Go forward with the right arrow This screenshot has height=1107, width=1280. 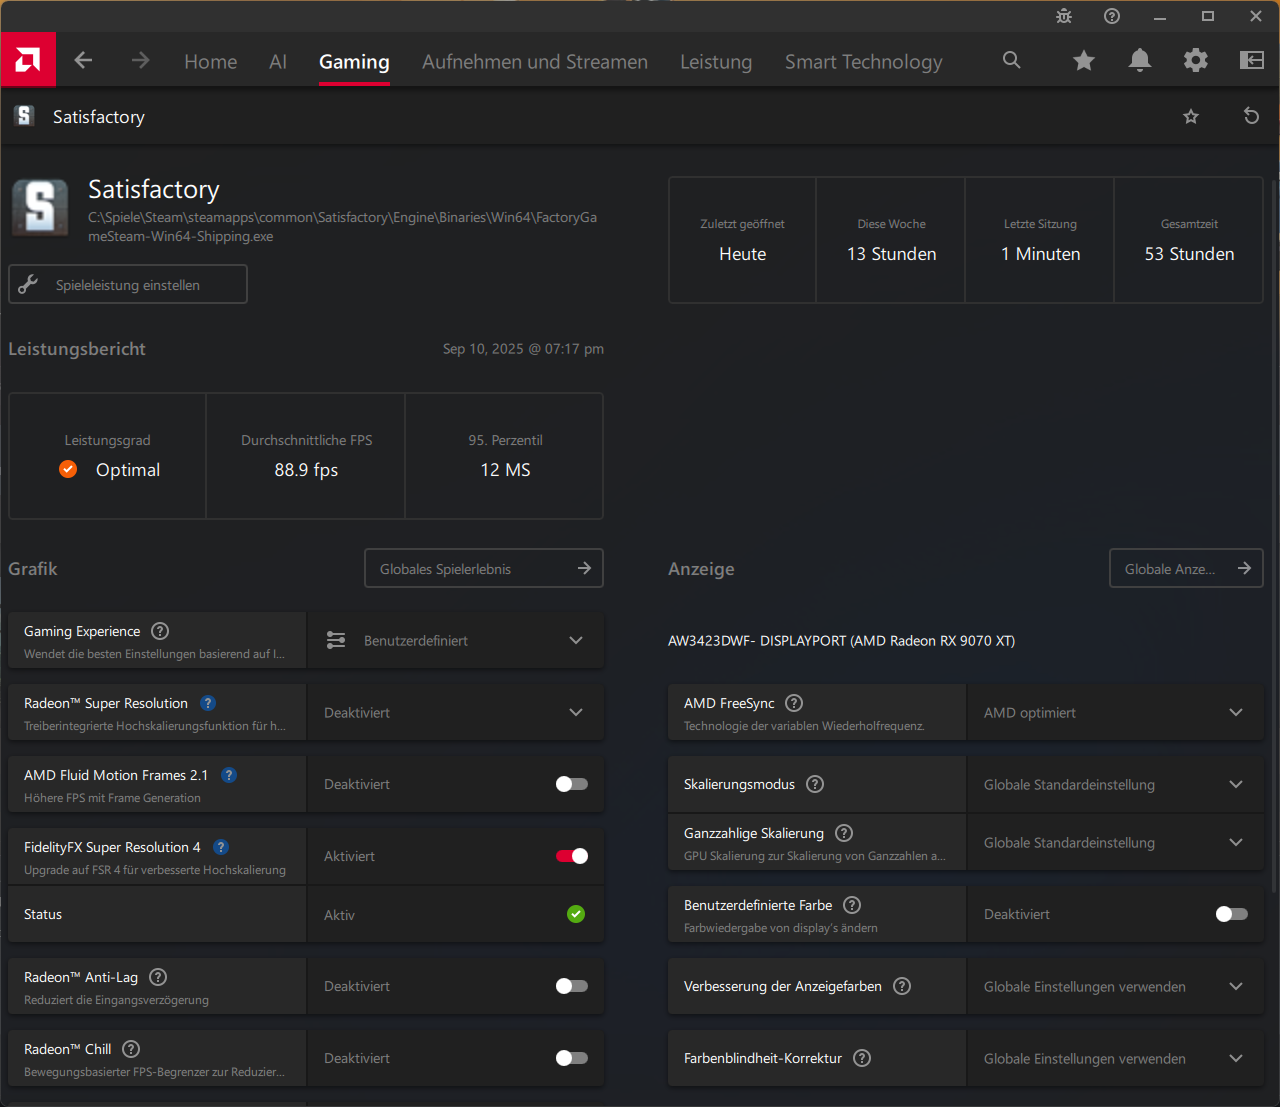tap(140, 60)
